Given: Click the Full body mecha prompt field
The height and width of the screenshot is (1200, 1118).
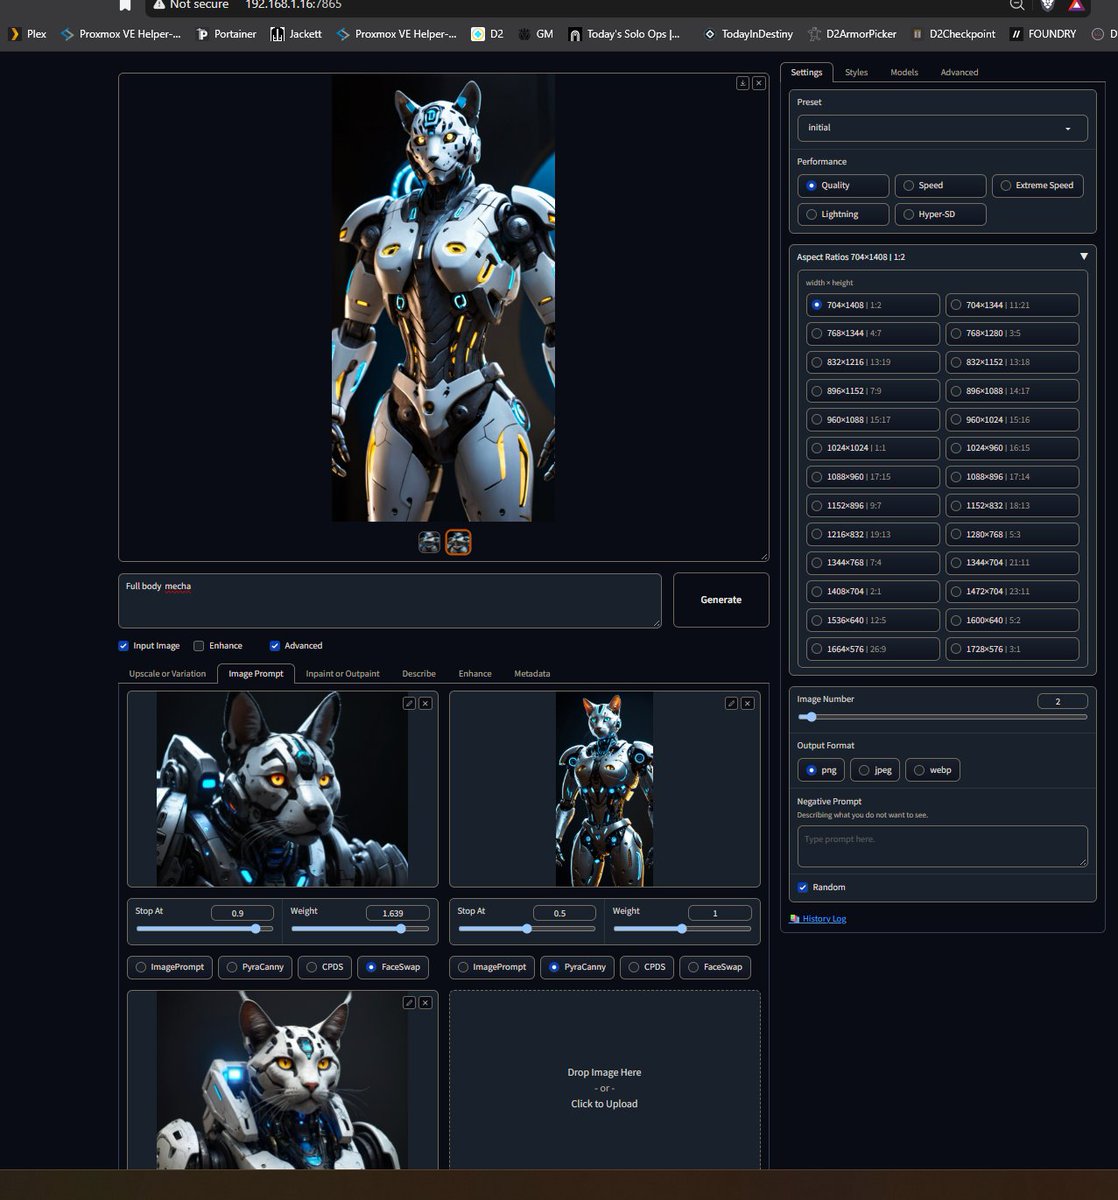Looking at the screenshot, I should click(x=390, y=600).
